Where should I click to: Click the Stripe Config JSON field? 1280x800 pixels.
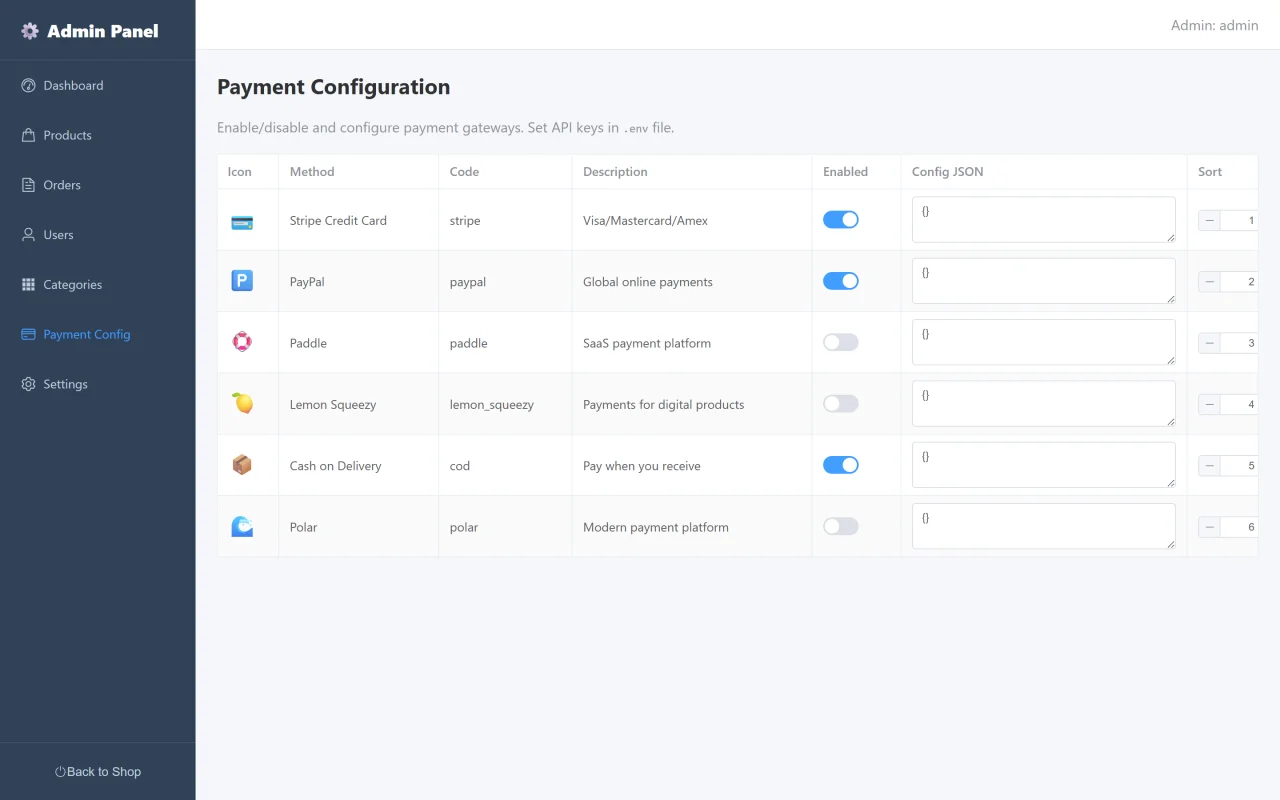[1044, 220]
